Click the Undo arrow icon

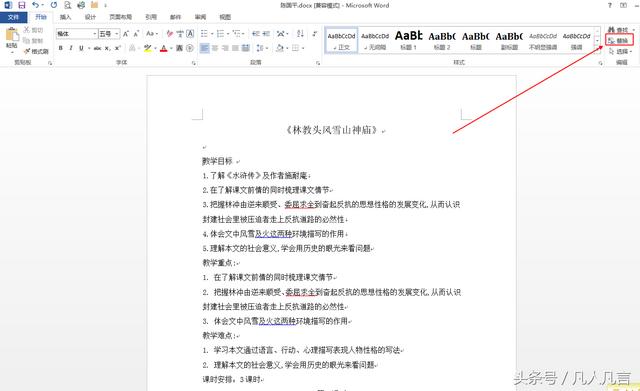36,5
